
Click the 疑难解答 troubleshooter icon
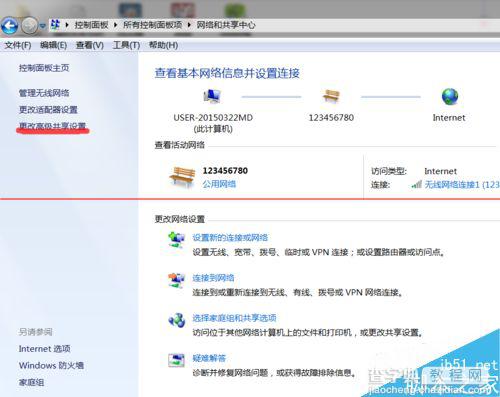(176, 360)
